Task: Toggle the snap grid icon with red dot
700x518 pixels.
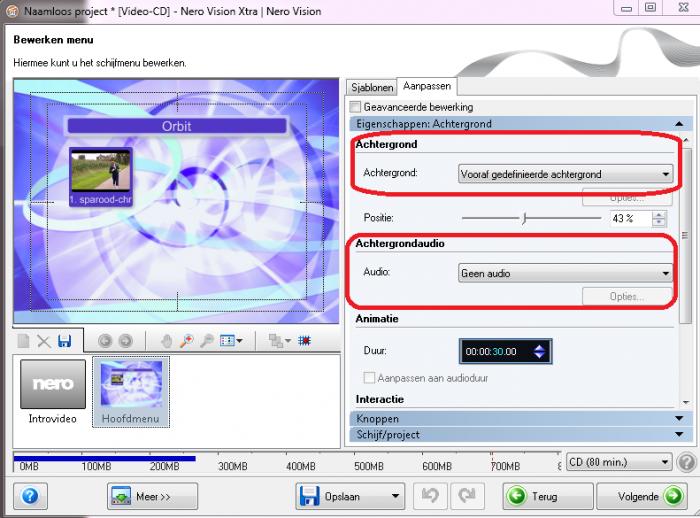Action: tap(304, 341)
